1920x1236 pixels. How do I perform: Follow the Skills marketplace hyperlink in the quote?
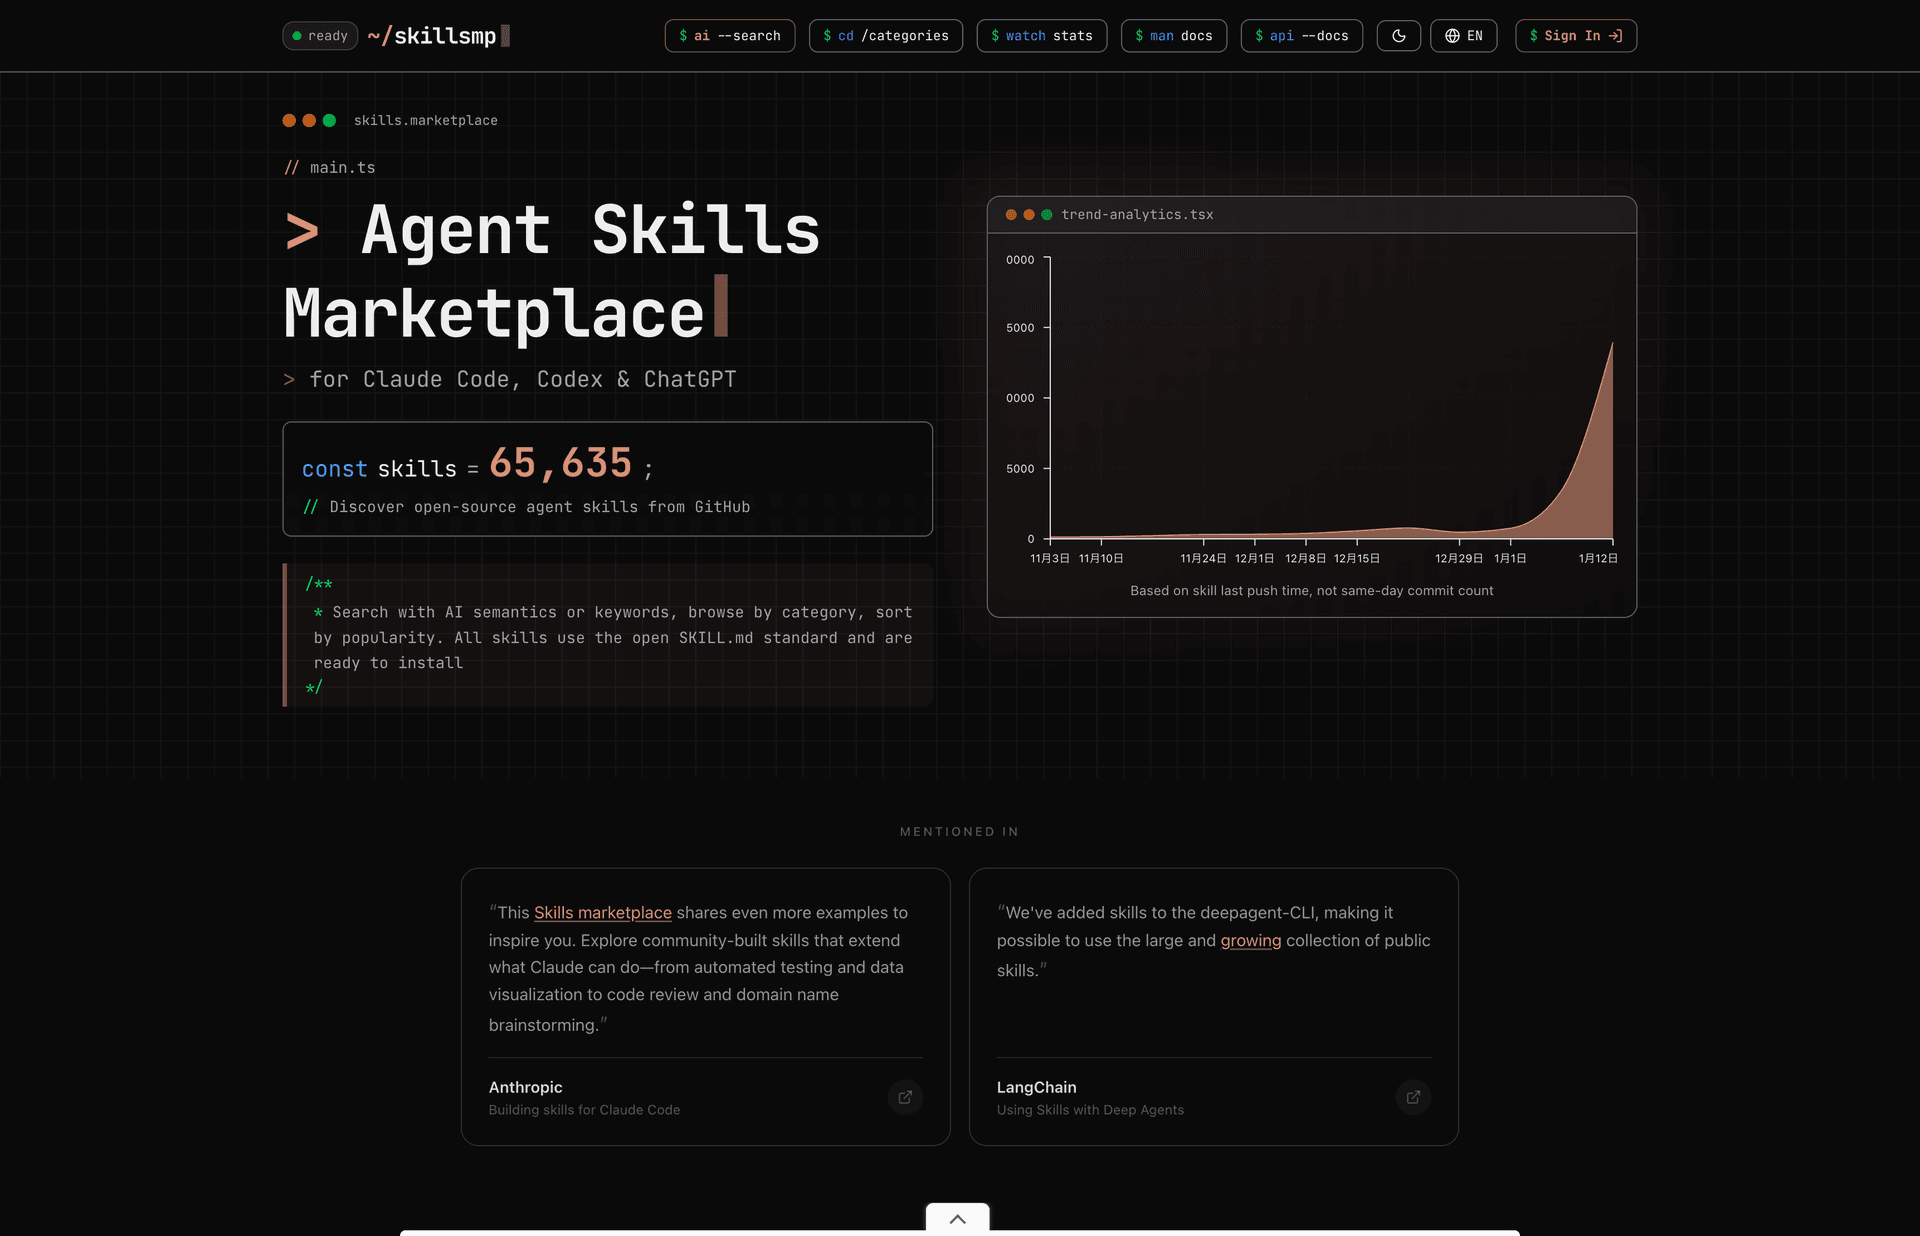[x=602, y=912]
